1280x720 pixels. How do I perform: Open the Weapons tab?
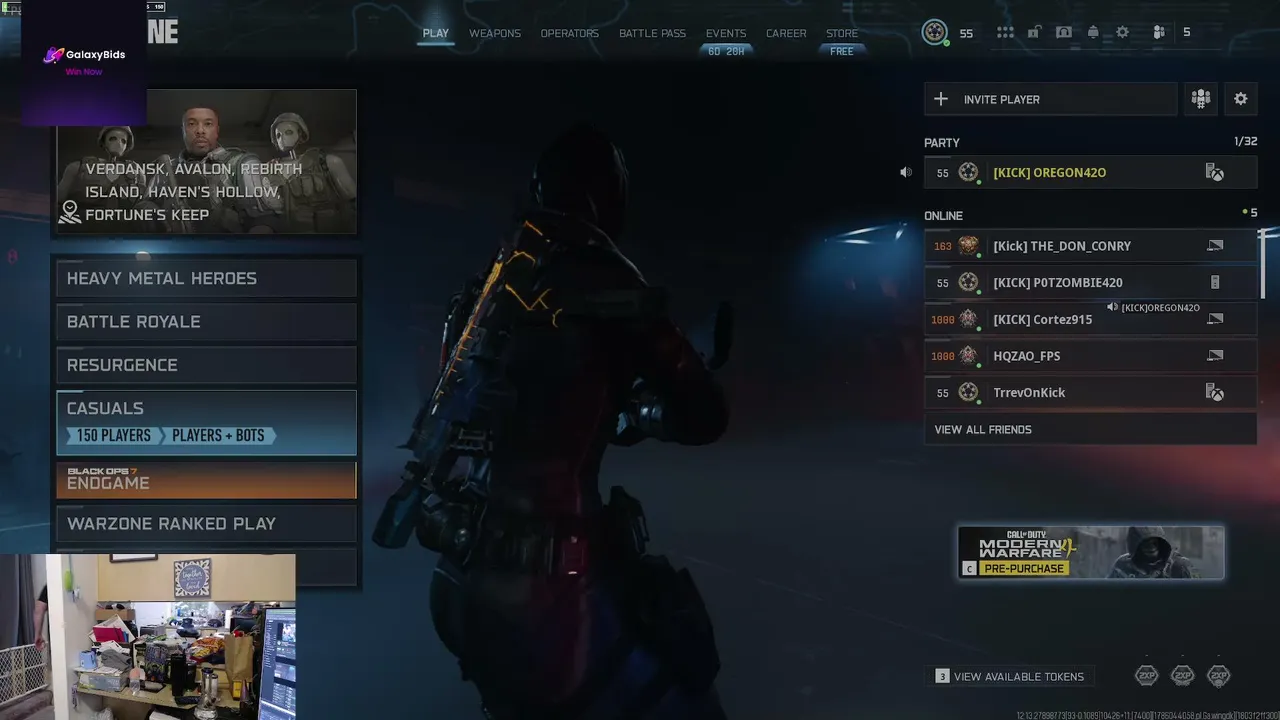point(495,33)
